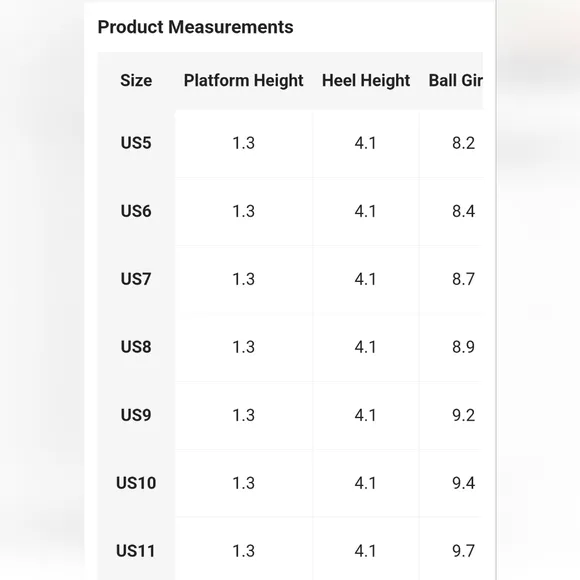Select the US6 size row label
The image size is (580, 580).
[136, 211]
